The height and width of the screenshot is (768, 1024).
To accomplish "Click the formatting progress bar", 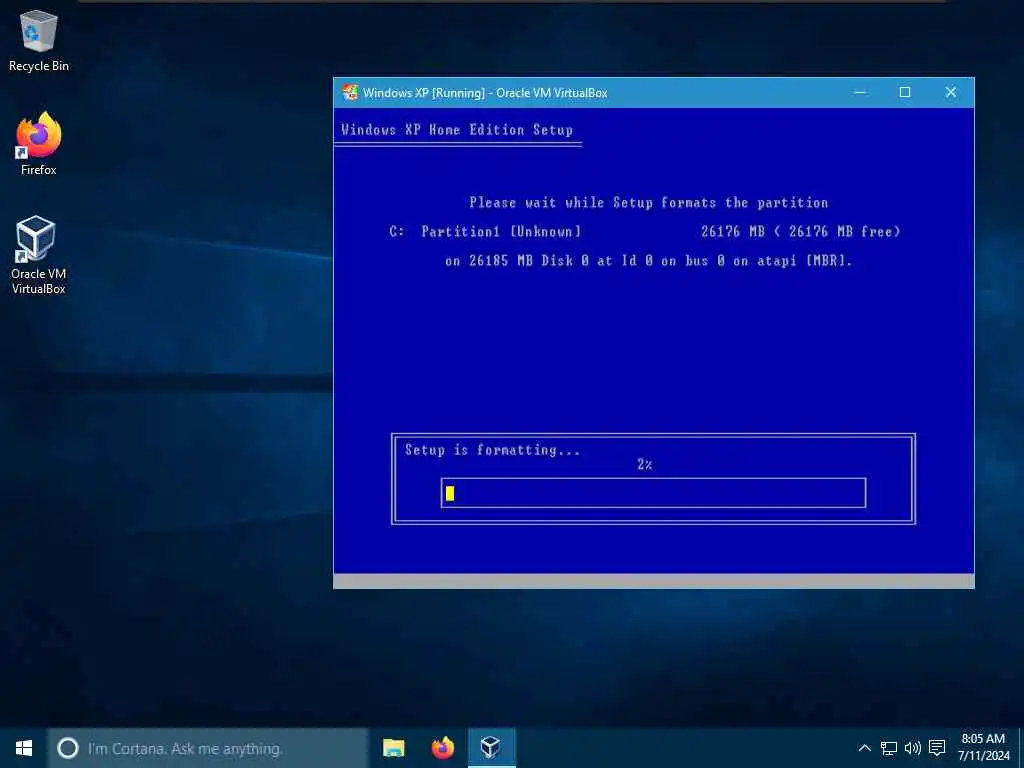I will tap(653, 493).
